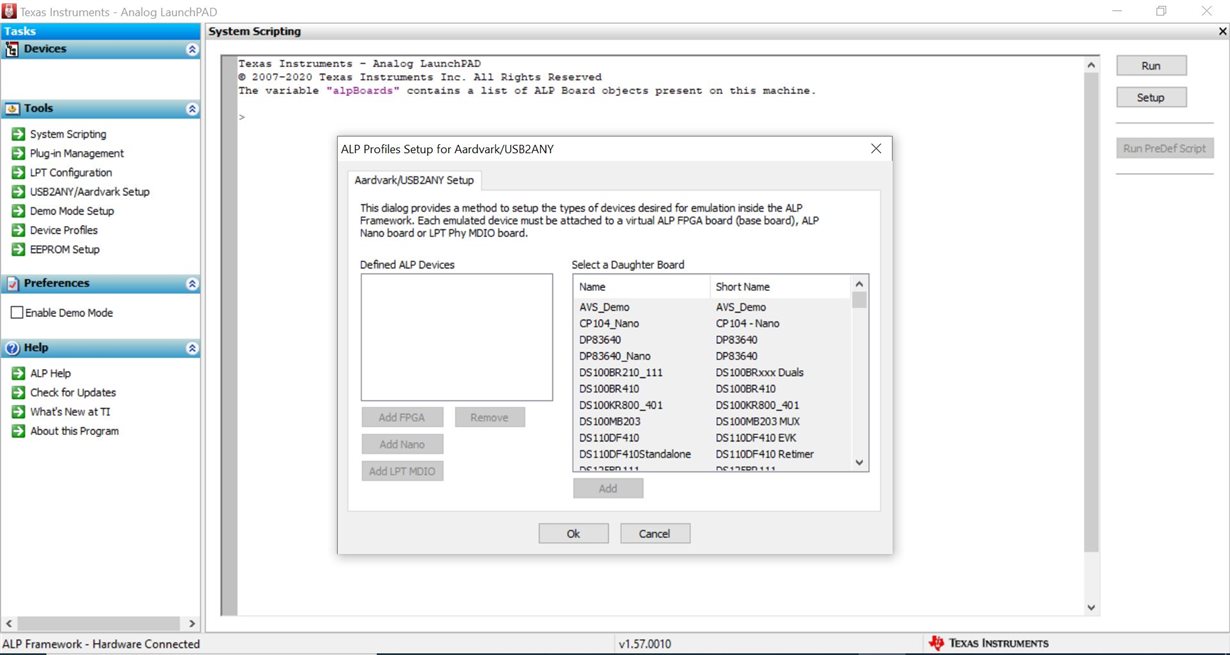Click the Add LPT MDIO button
This screenshot has height=655, width=1230.
[x=402, y=471]
